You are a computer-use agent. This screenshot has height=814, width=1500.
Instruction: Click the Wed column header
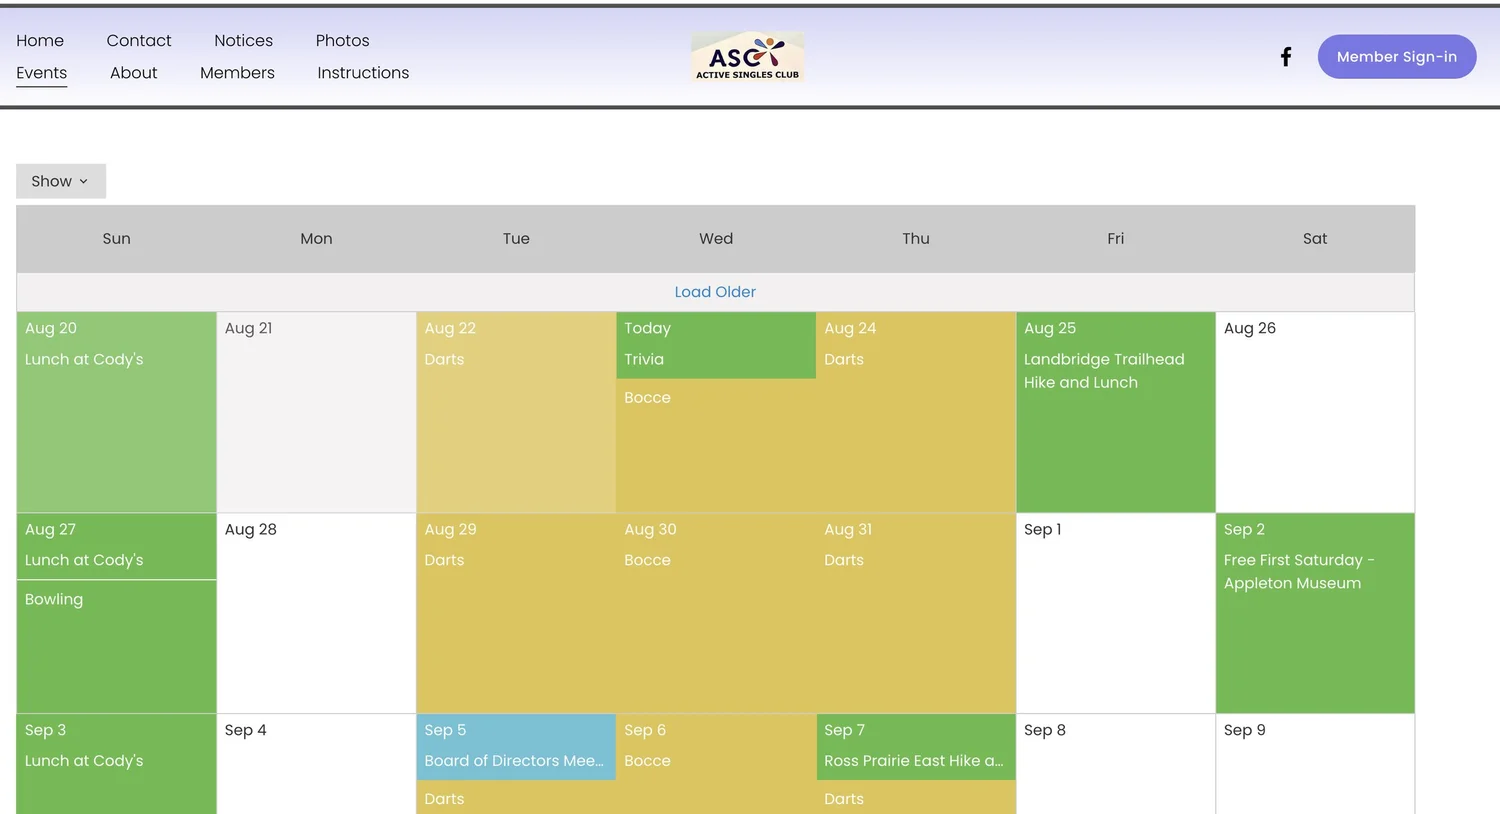point(716,238)
